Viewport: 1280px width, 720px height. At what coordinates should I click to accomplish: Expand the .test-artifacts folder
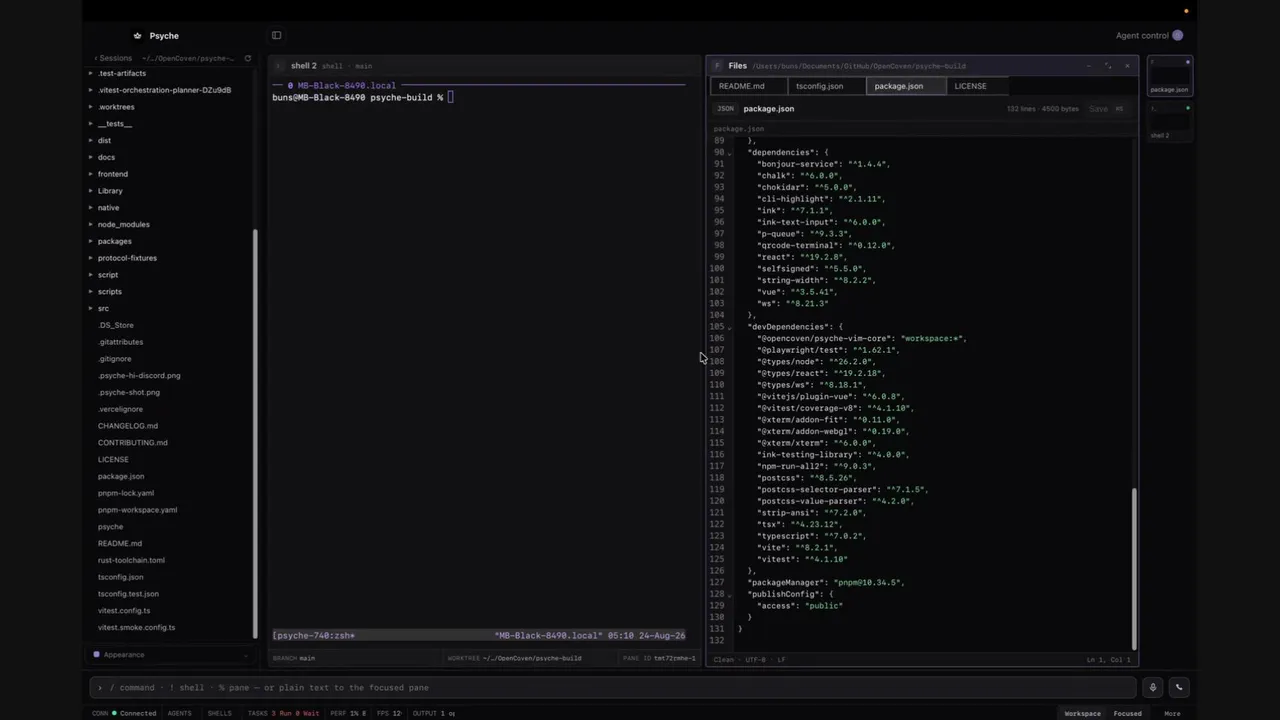(90, 73)
